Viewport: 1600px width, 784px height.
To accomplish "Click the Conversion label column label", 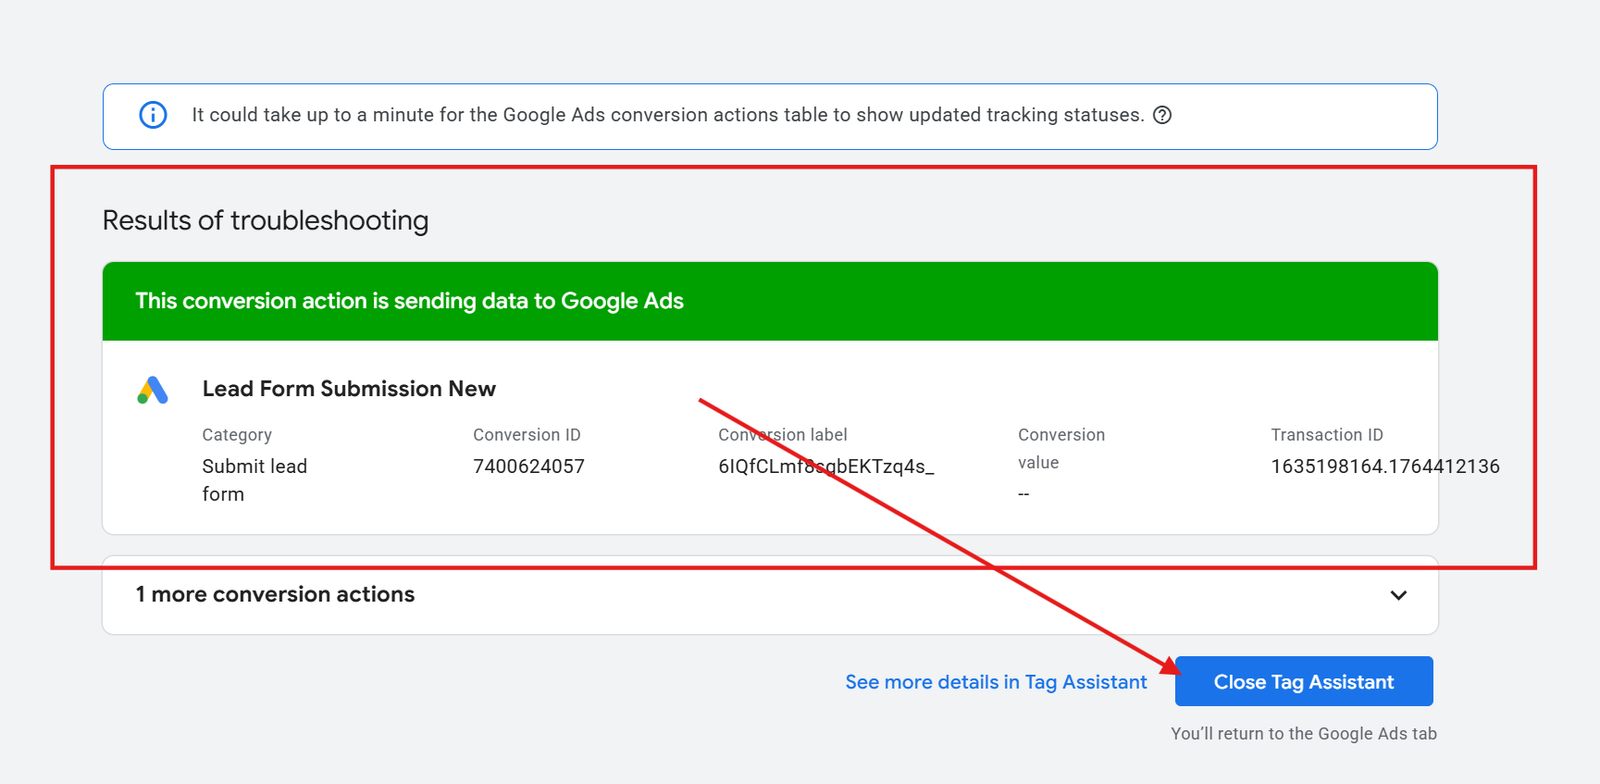I will pyautogui.click(x=783, y=435).
